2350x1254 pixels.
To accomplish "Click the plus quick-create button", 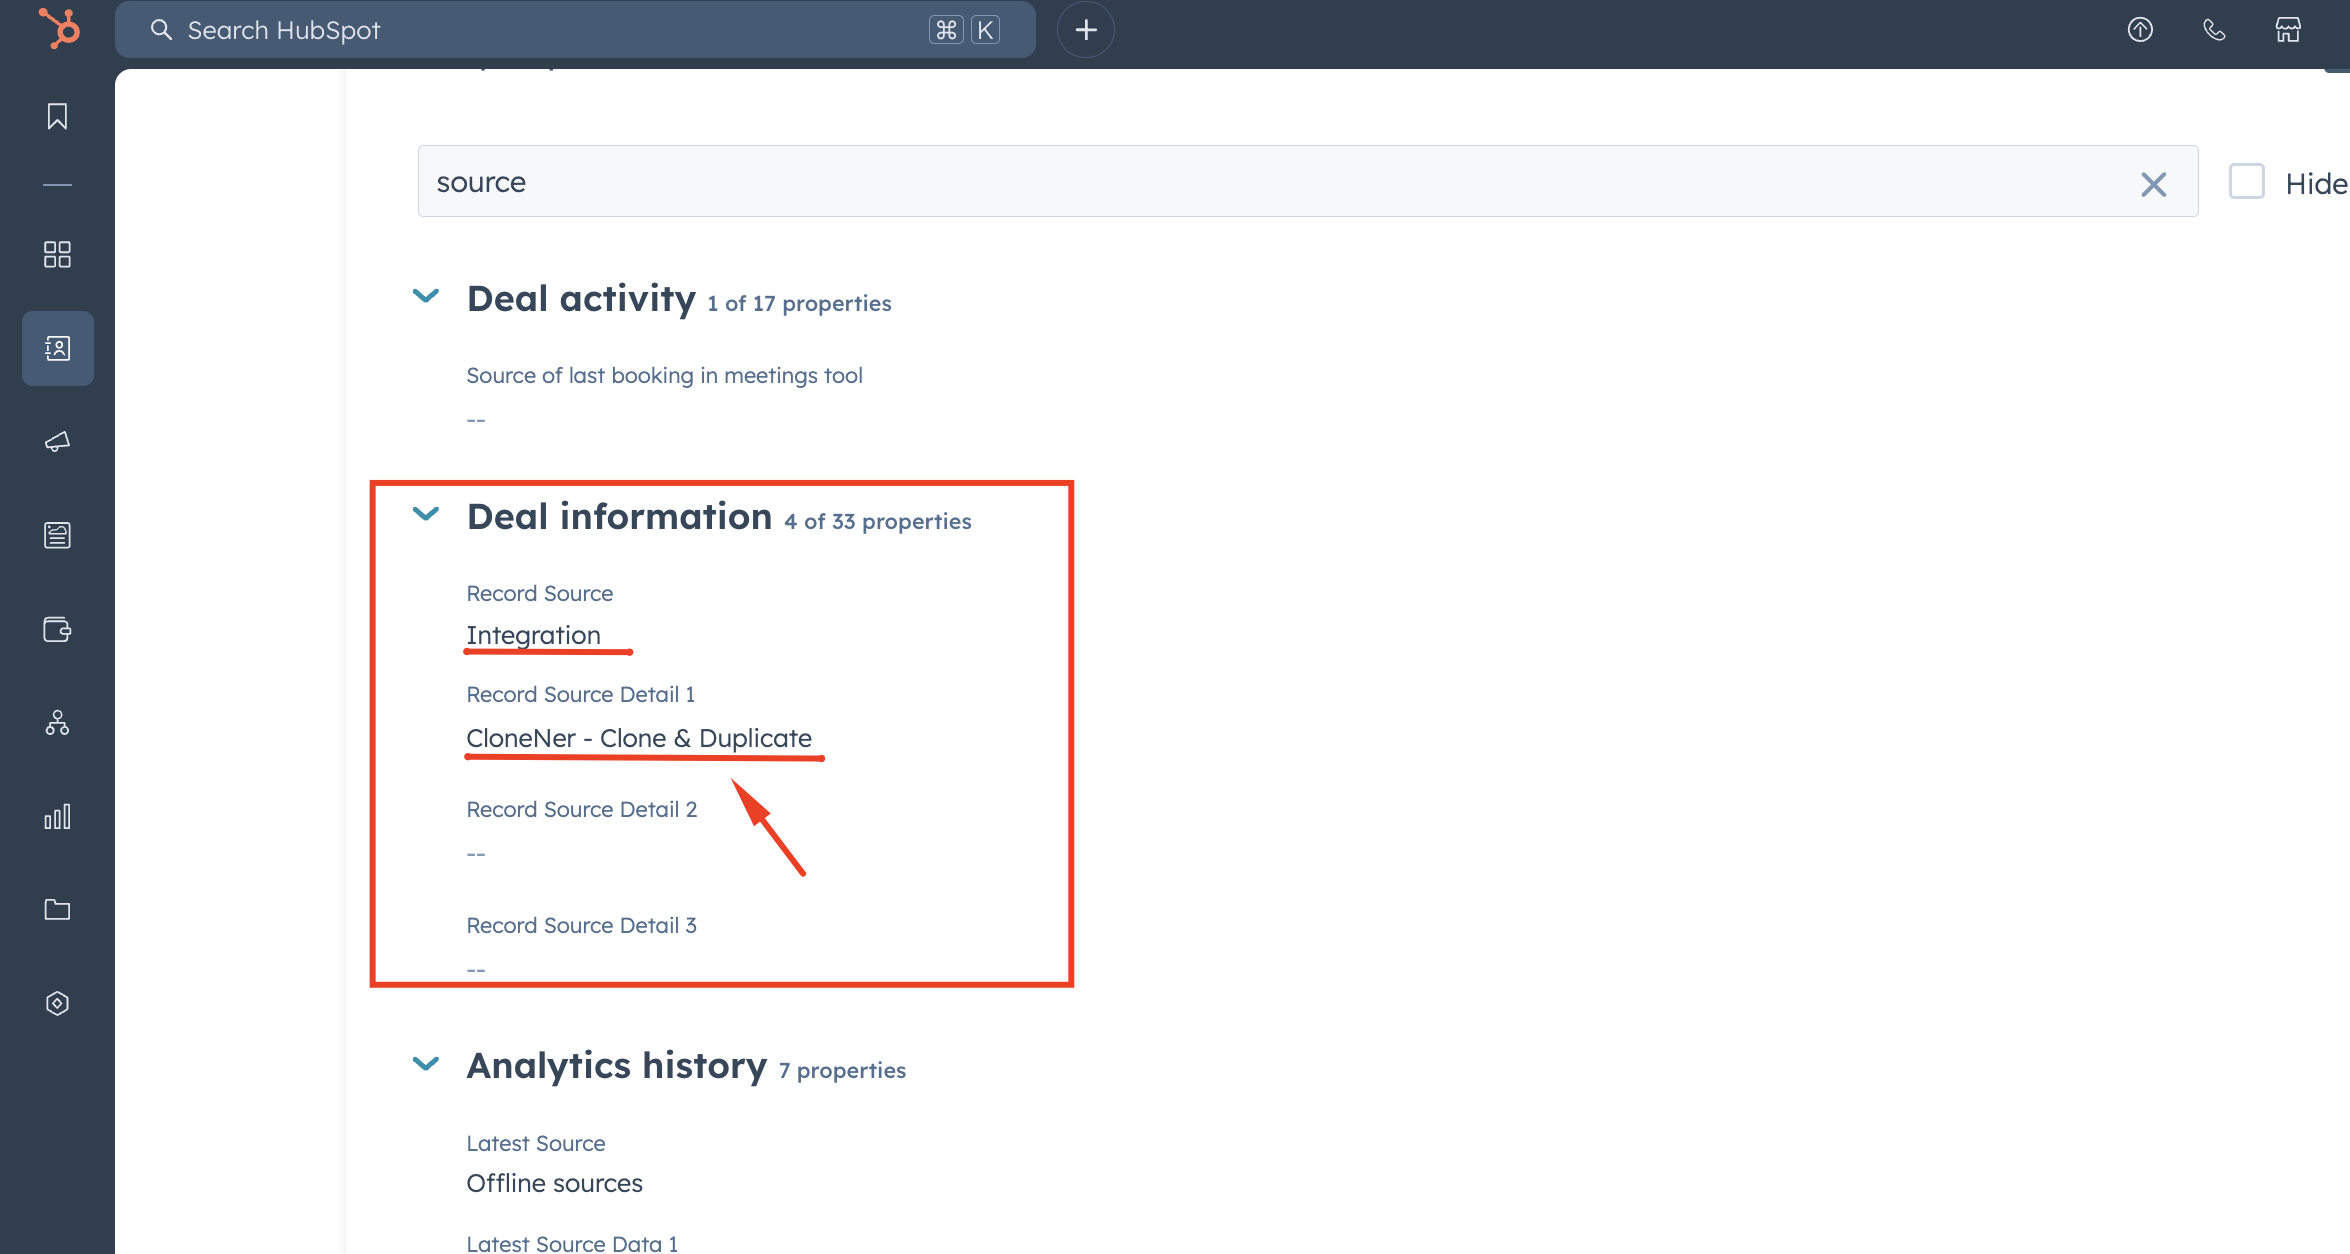I will point(1086,30).
